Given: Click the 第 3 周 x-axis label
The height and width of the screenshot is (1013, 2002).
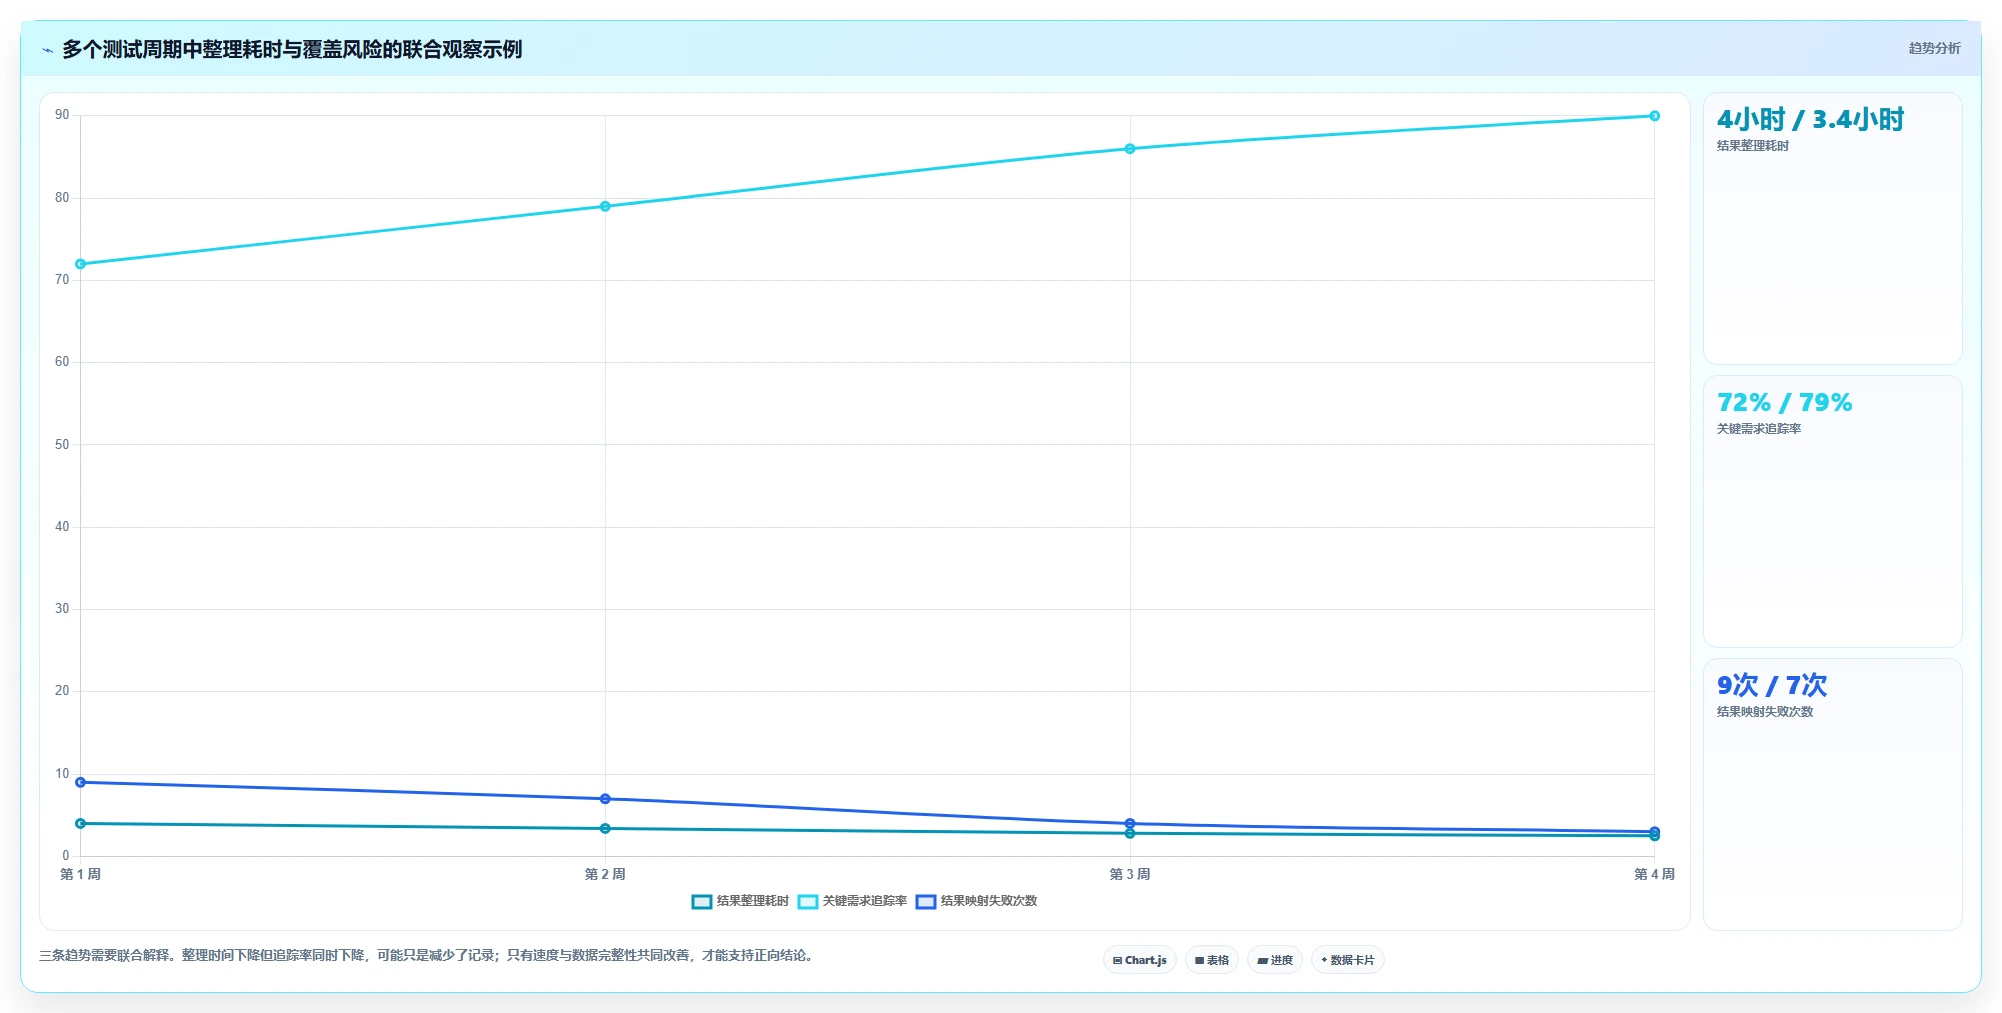Looking at the screenshot, I should pyautogui.click(x=1130, y=874).
